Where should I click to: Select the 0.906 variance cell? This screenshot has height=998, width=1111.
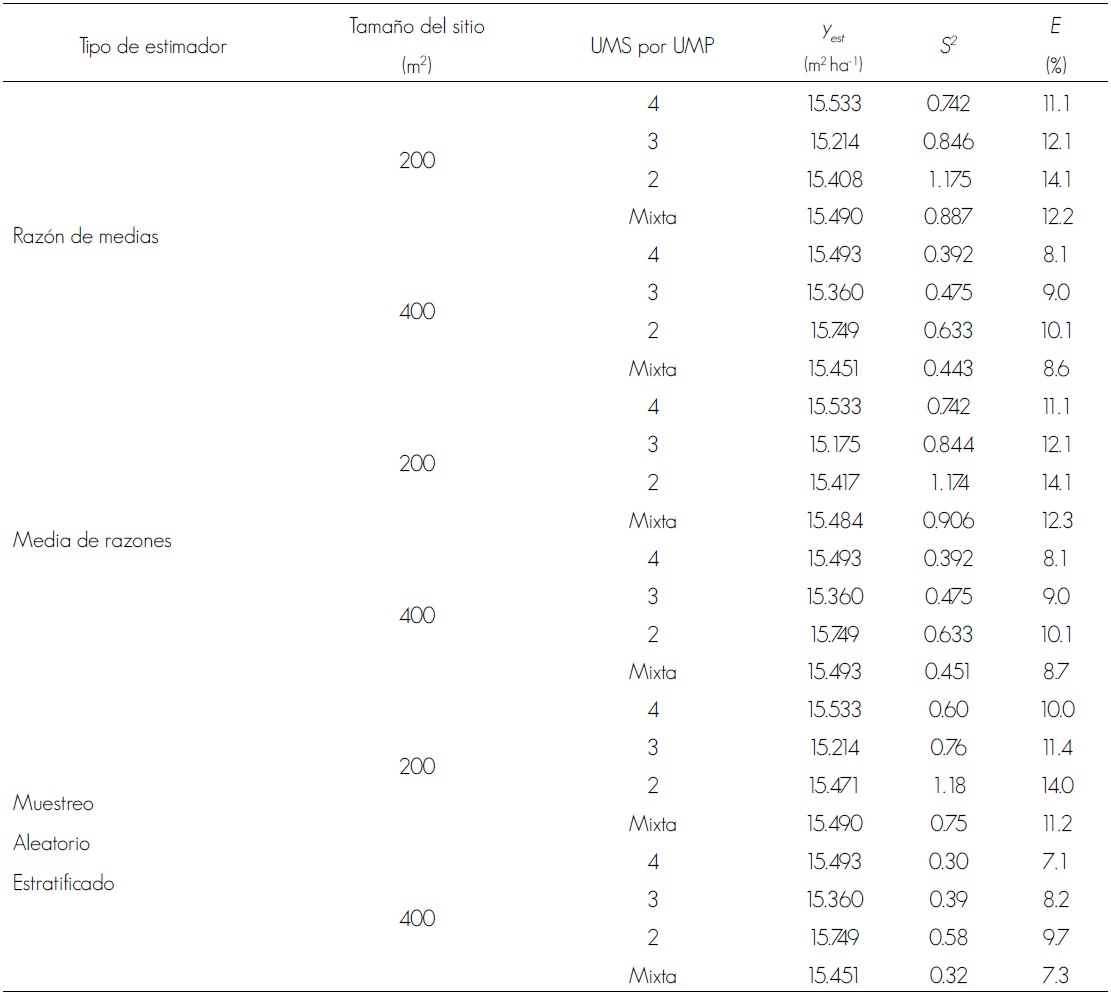(x=947, y=521)
